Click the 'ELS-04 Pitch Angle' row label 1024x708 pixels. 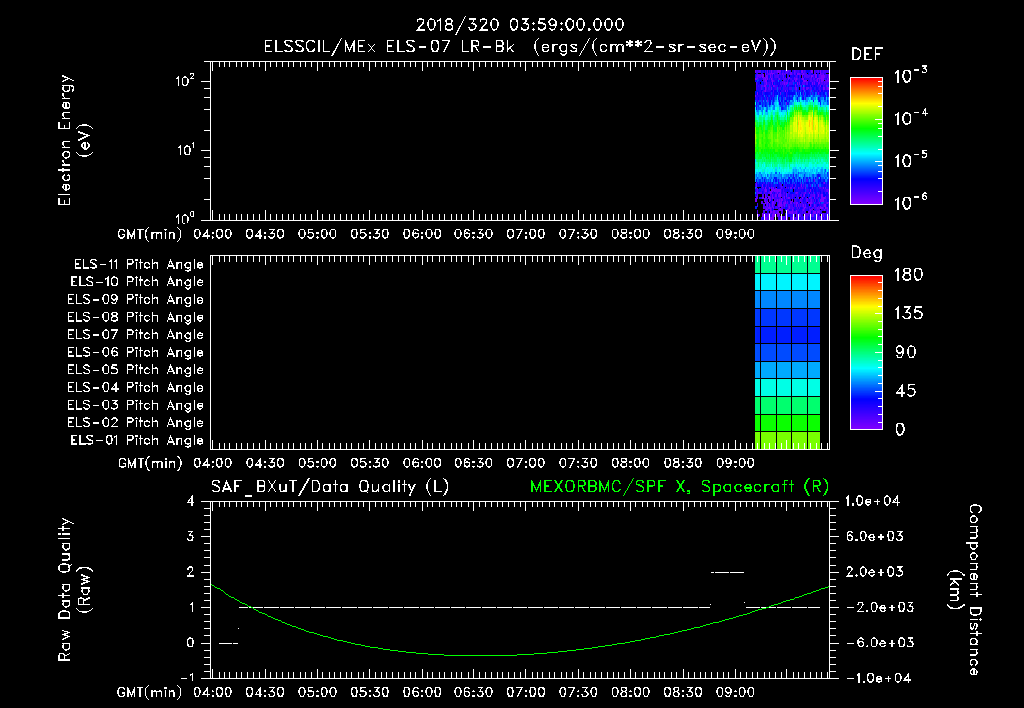coord(135,387)
